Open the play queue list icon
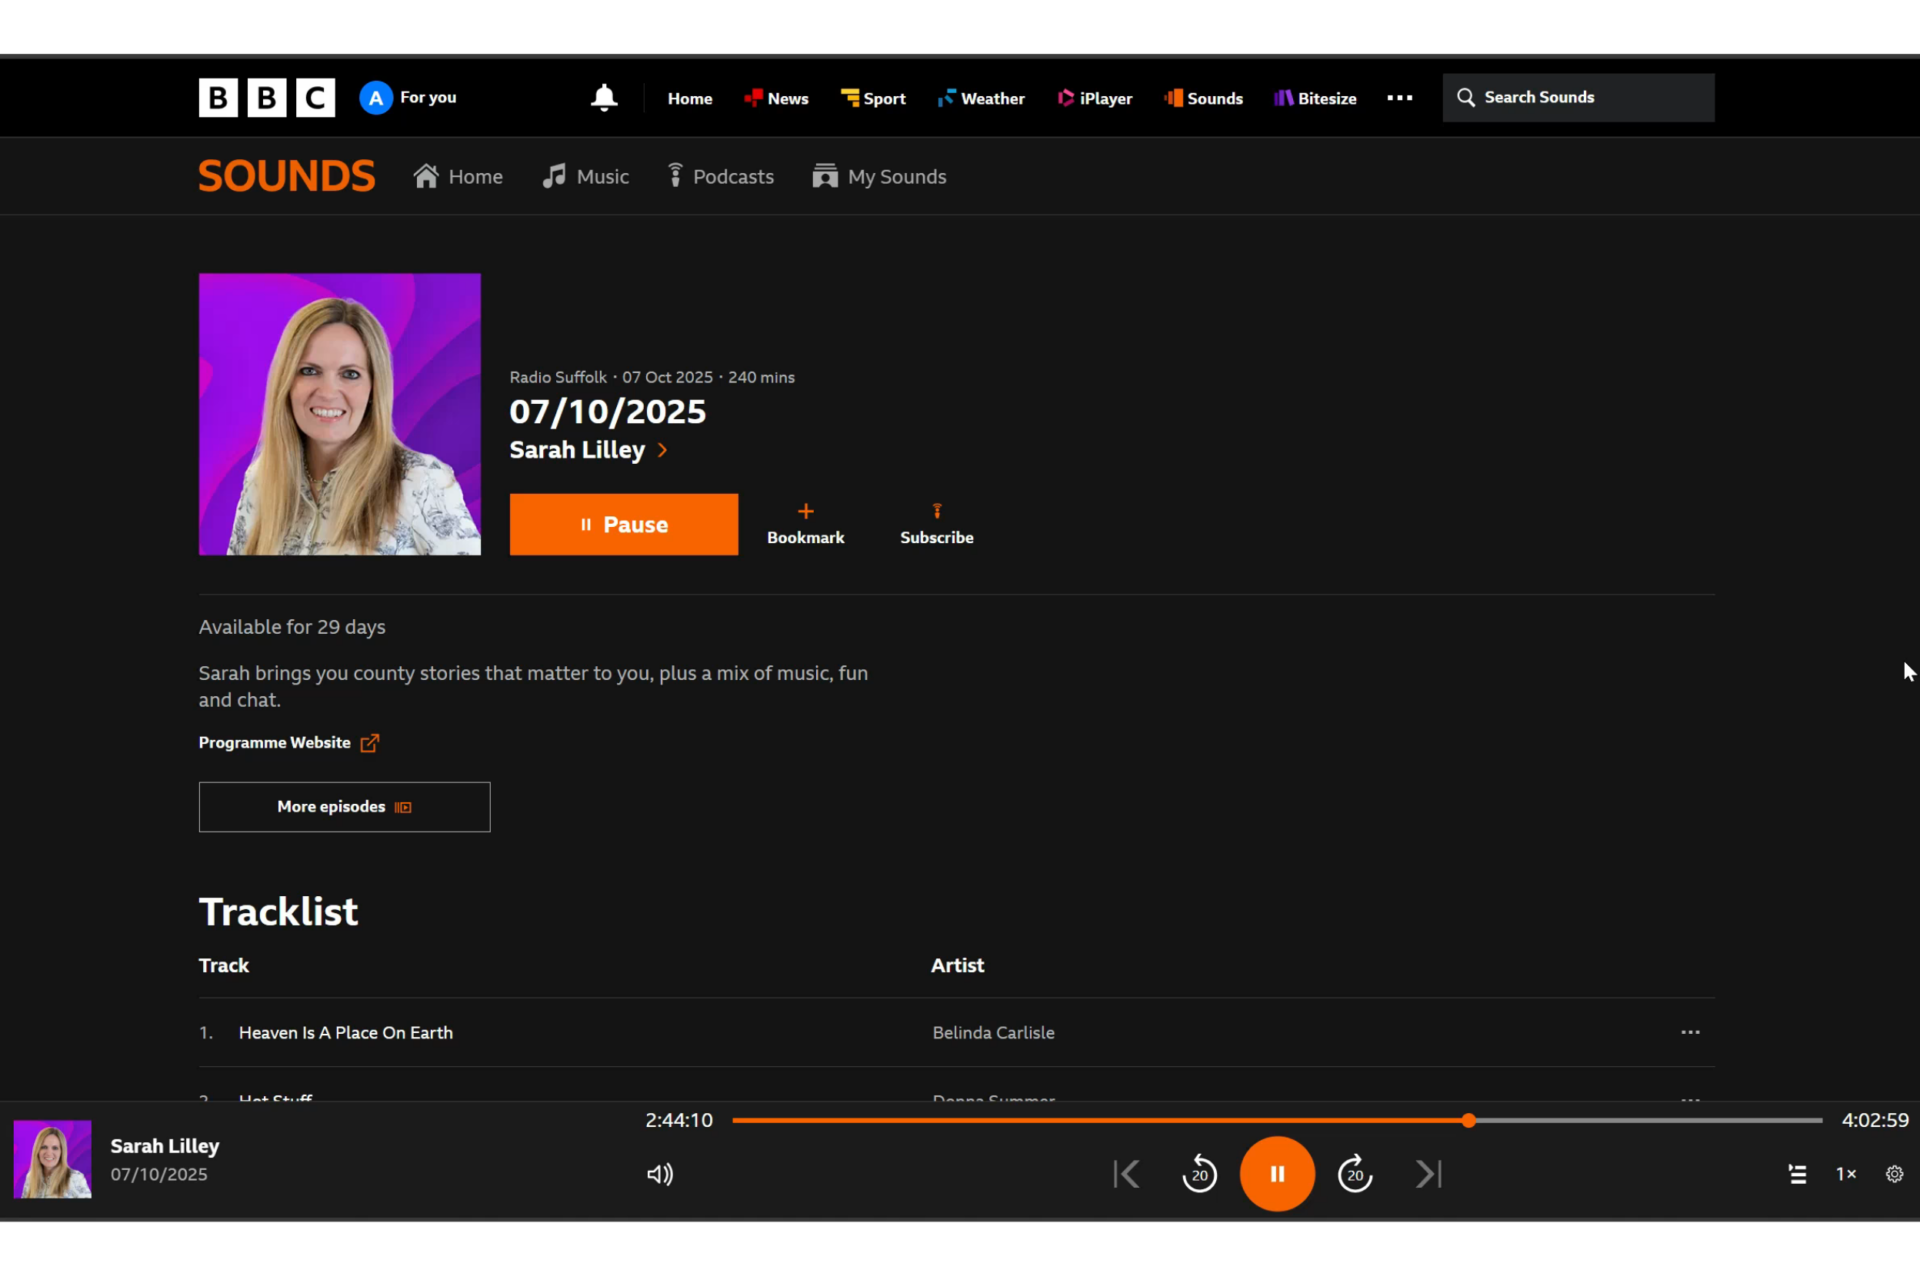The height and width of the screenshot is (1280, 1920). coord(1797,1174)
